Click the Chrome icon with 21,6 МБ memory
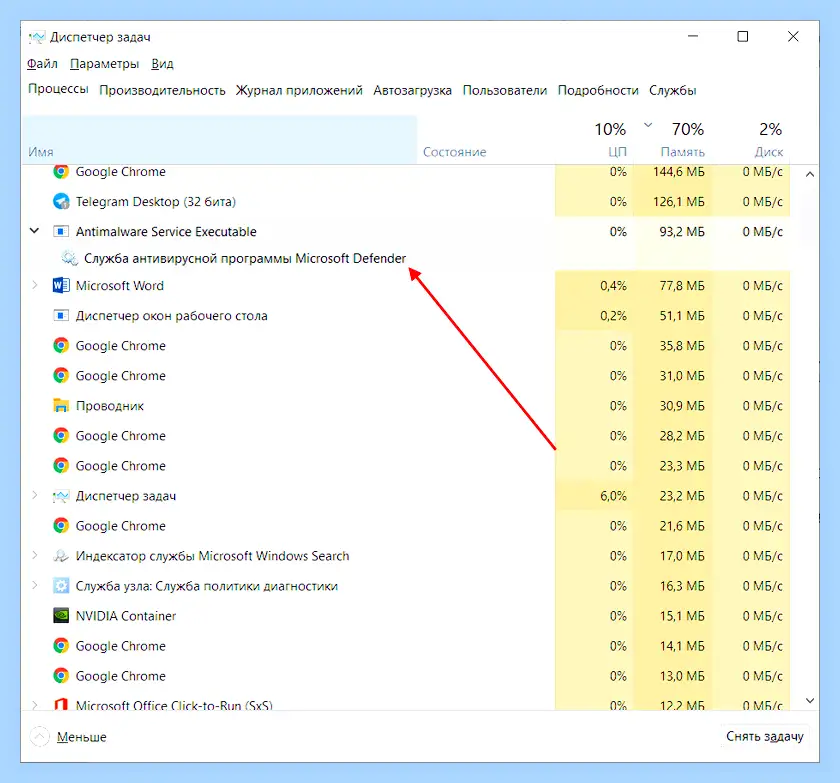This screenshot has height=783, width=840. pyautogui.click(x=61, y=525)
